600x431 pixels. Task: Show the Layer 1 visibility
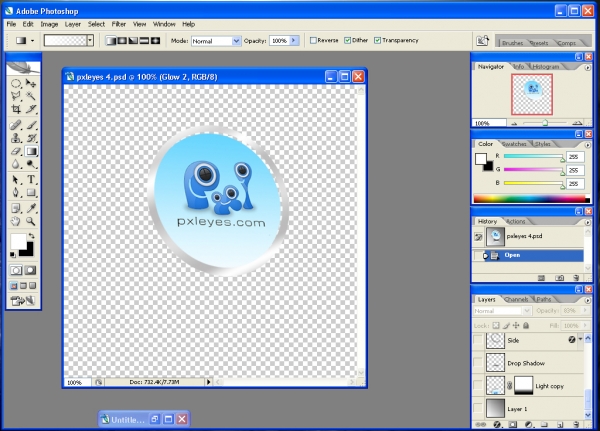coord(478,408)
